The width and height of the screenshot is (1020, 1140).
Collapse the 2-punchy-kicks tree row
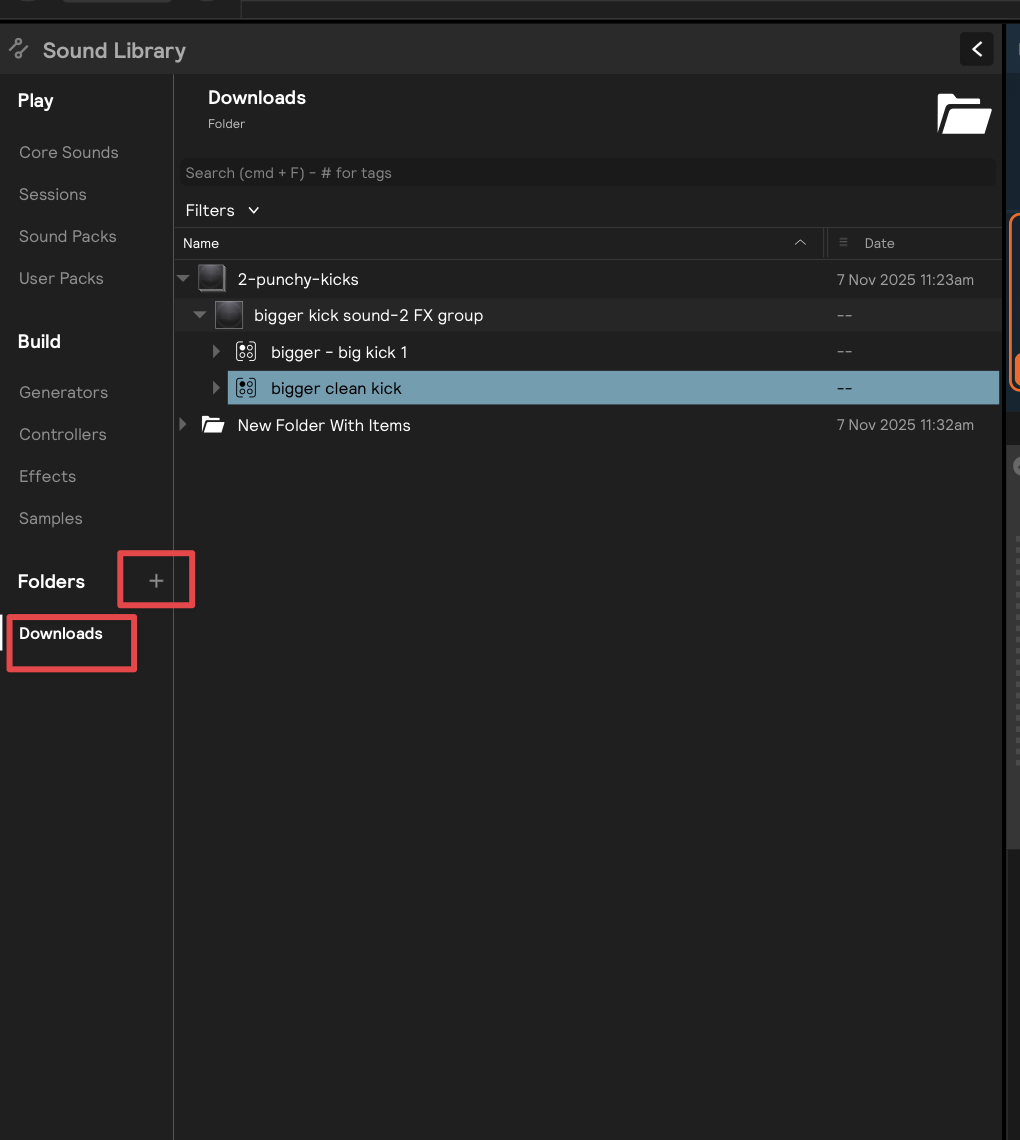coord(183,279)
